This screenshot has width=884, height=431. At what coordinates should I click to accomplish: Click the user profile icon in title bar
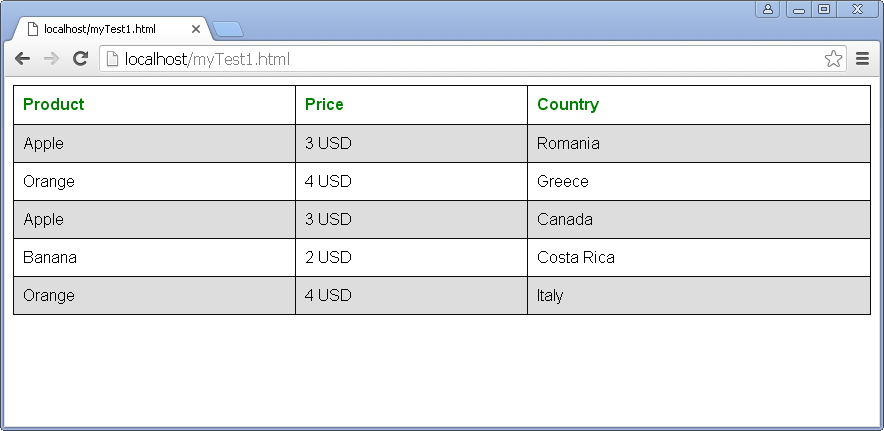tap(768, 9)
